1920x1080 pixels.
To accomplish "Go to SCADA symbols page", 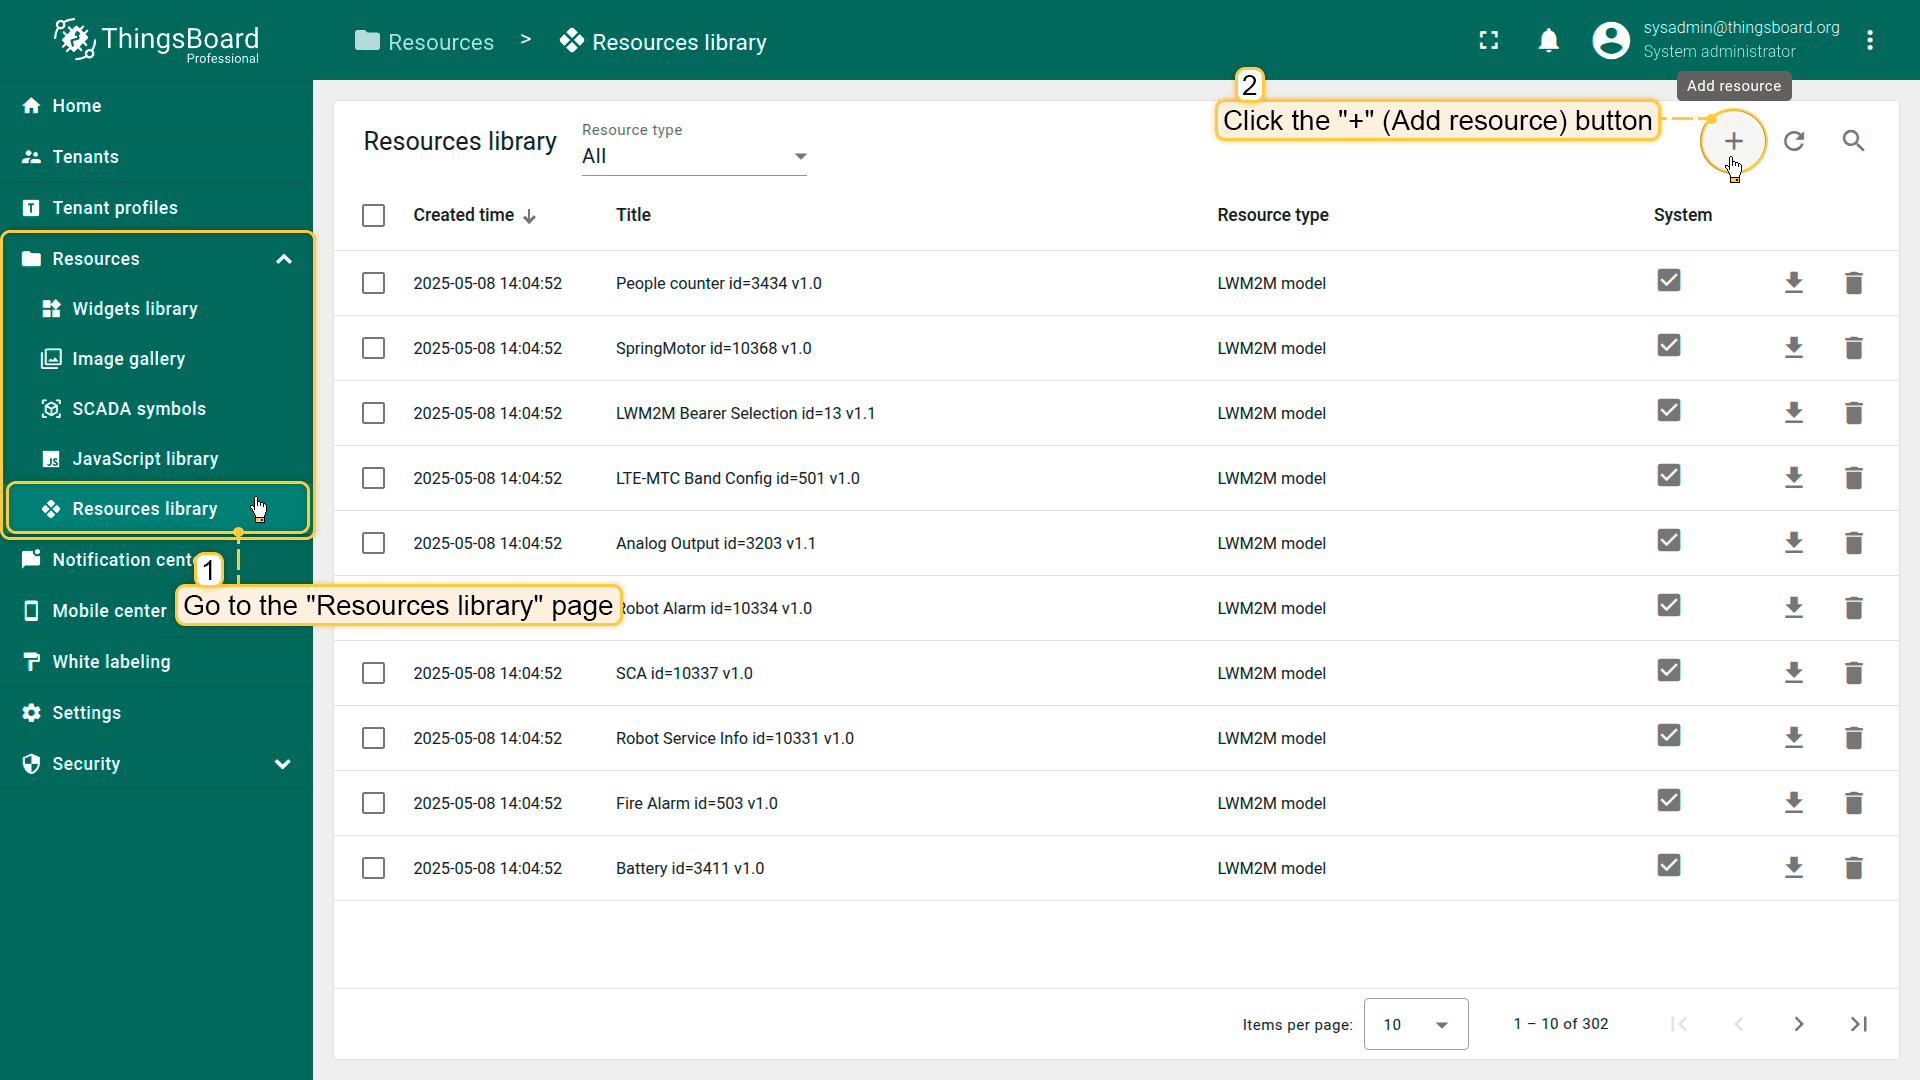I will pyautogui.click(x=139, y=409).
